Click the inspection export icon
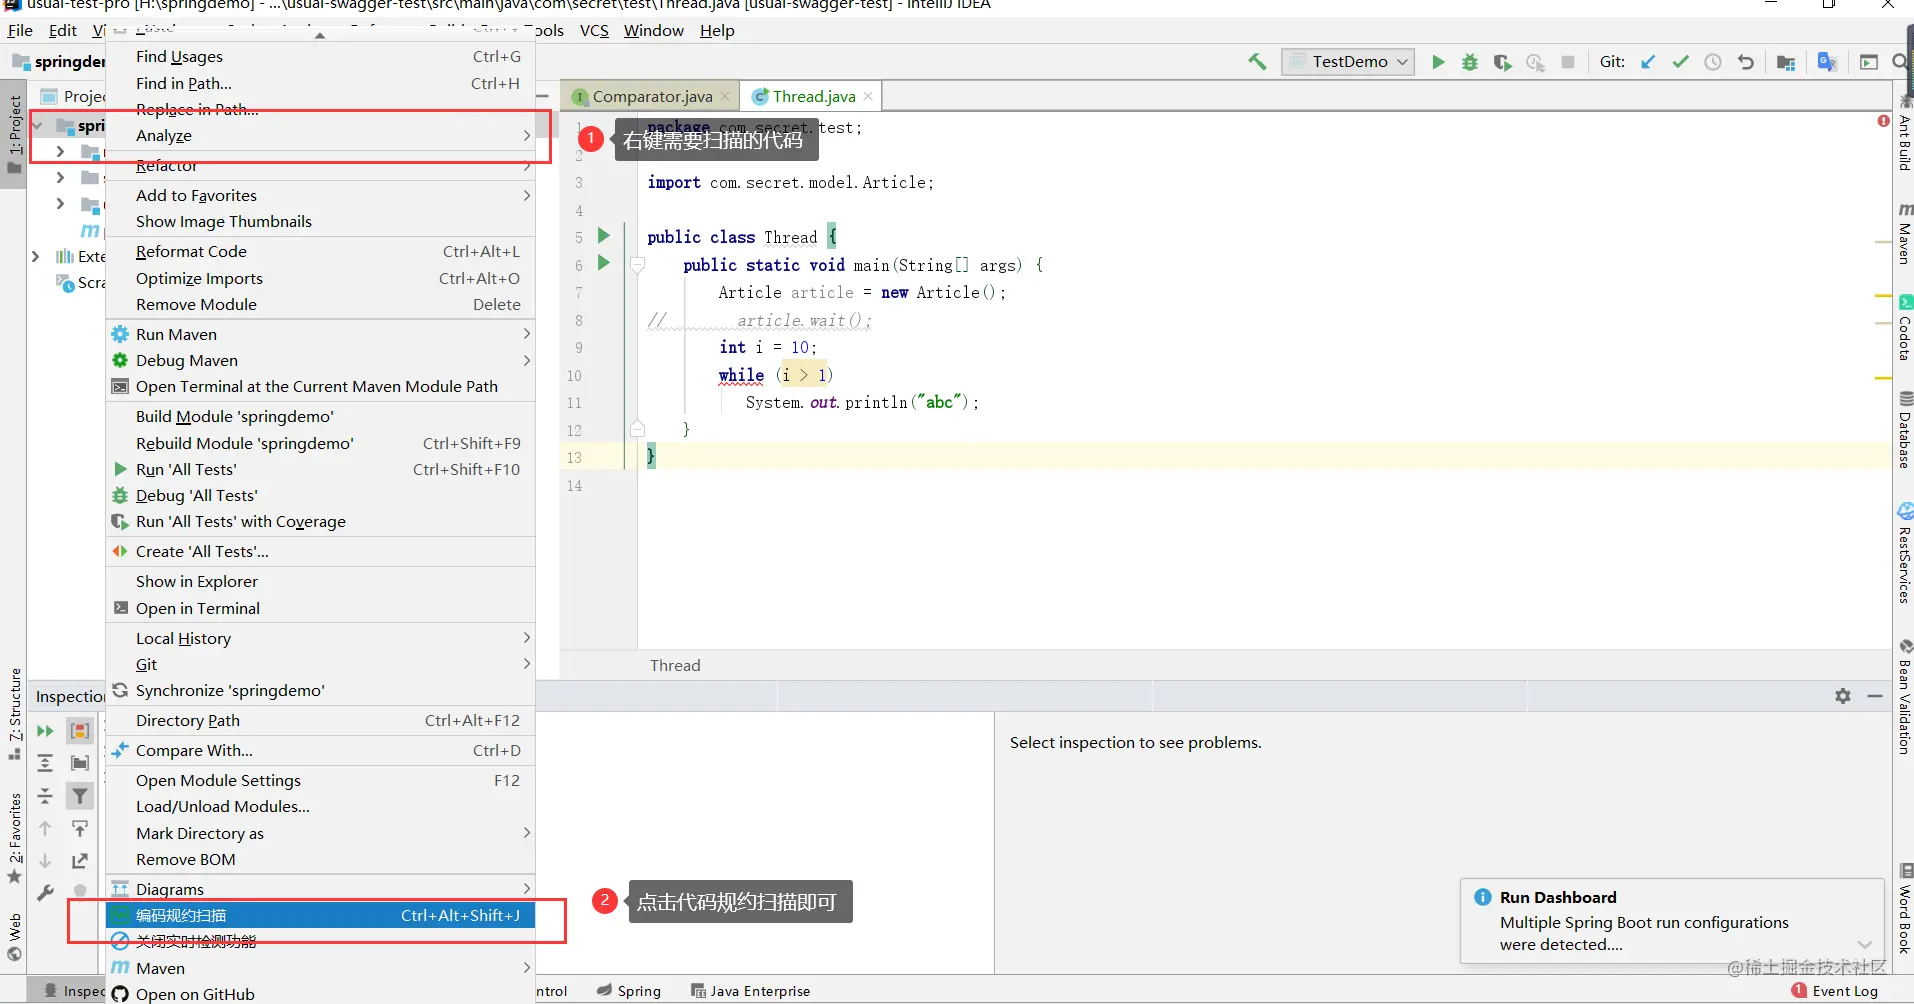This screenshot has width=1914, height=1004. click(80, 861)
